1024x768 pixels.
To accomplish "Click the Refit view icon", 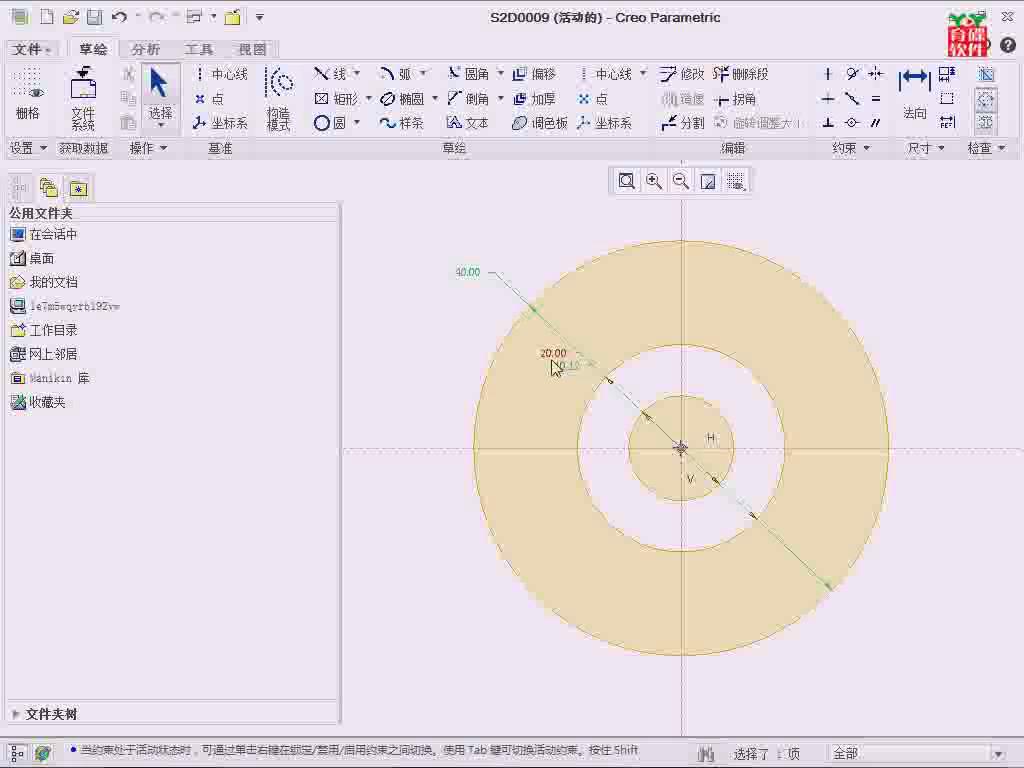I will pyautogui.click(x=626, y=181).
